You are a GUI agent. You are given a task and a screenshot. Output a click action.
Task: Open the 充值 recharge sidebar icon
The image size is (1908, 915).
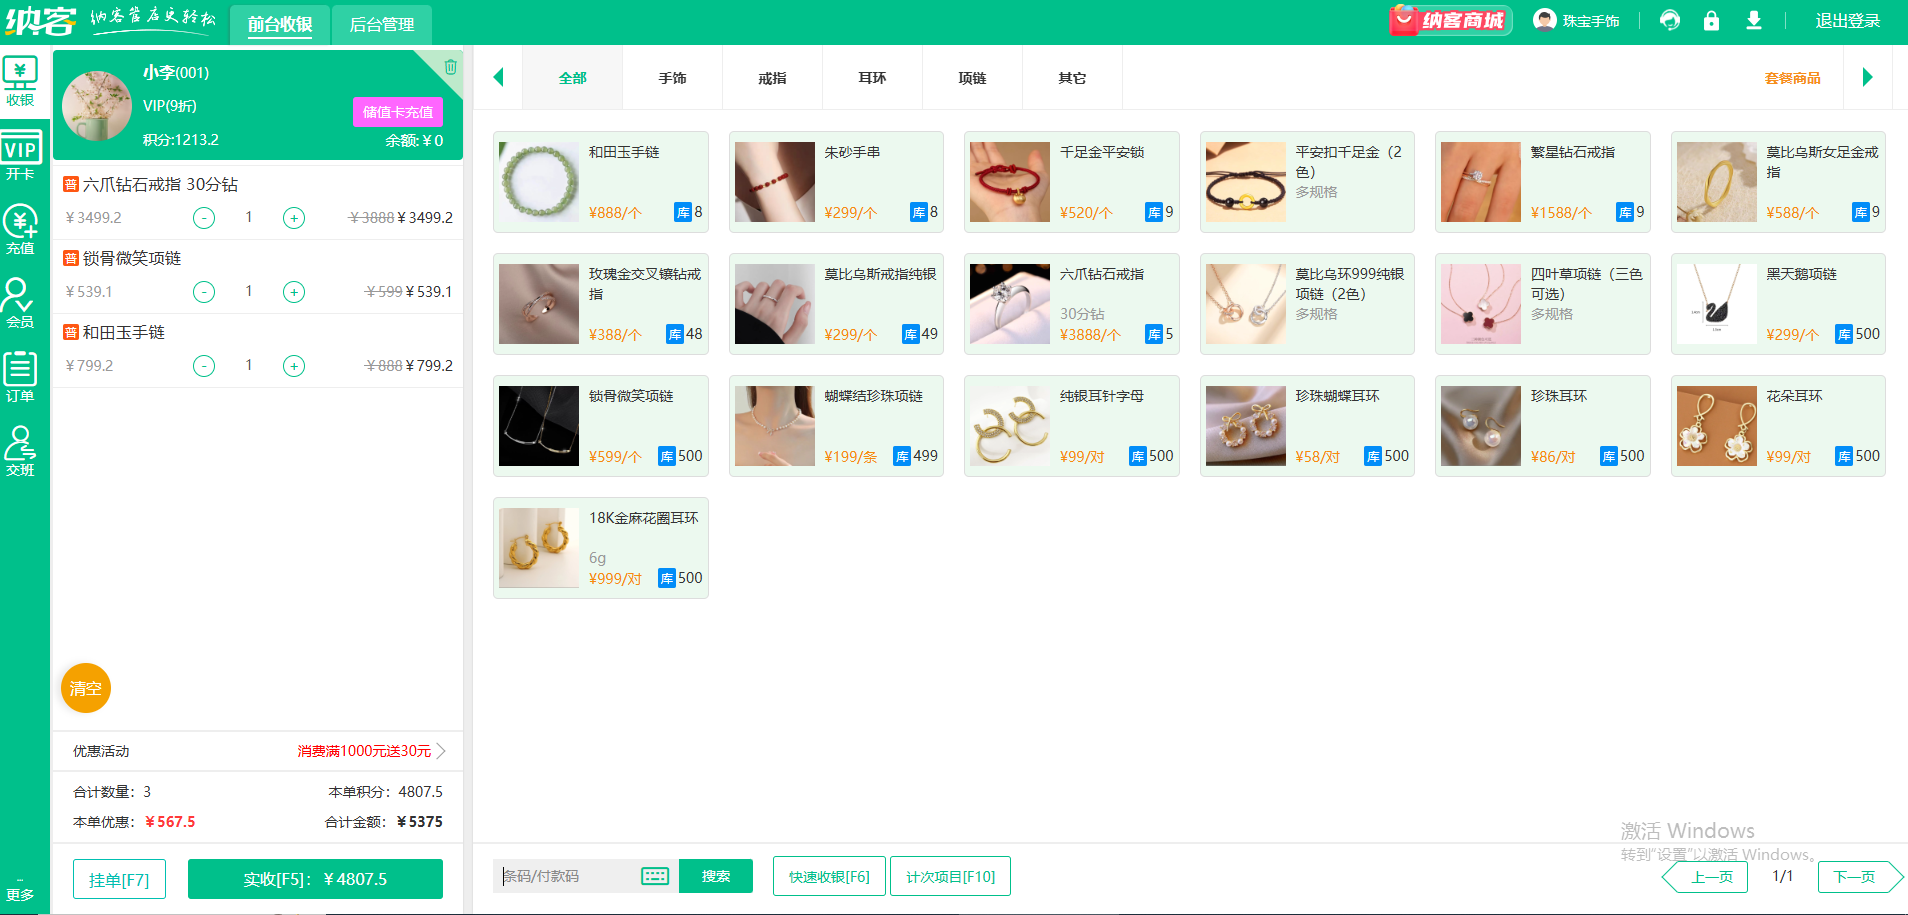coord(20,229)
